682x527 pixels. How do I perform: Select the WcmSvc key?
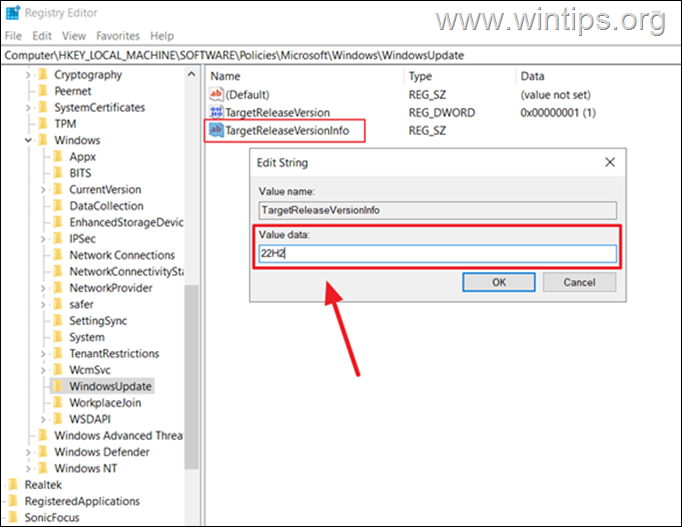tap(90, 370)
